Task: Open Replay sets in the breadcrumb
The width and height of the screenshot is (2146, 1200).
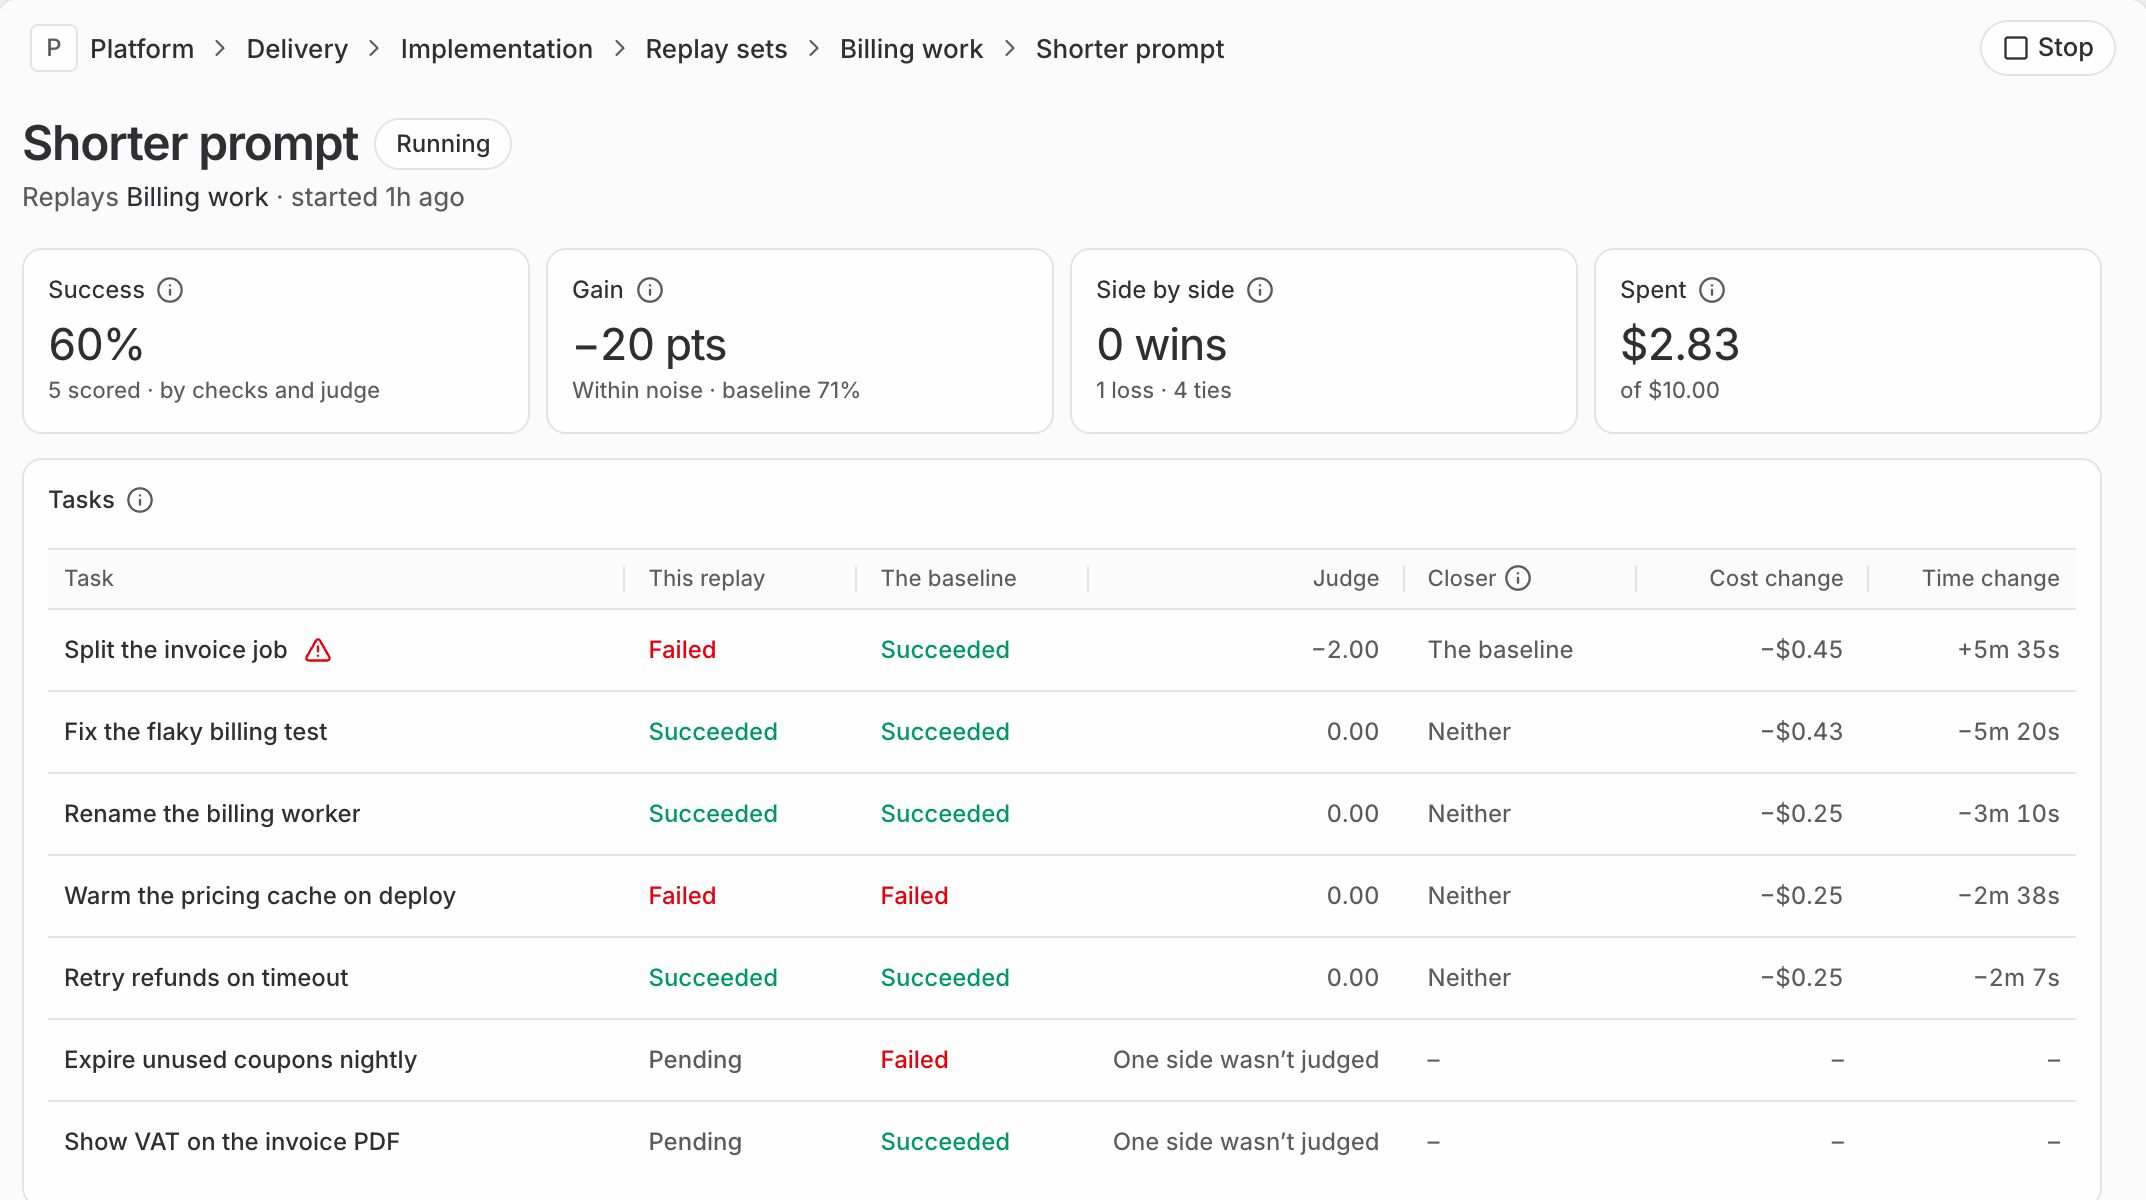Action: coord(716,49)
